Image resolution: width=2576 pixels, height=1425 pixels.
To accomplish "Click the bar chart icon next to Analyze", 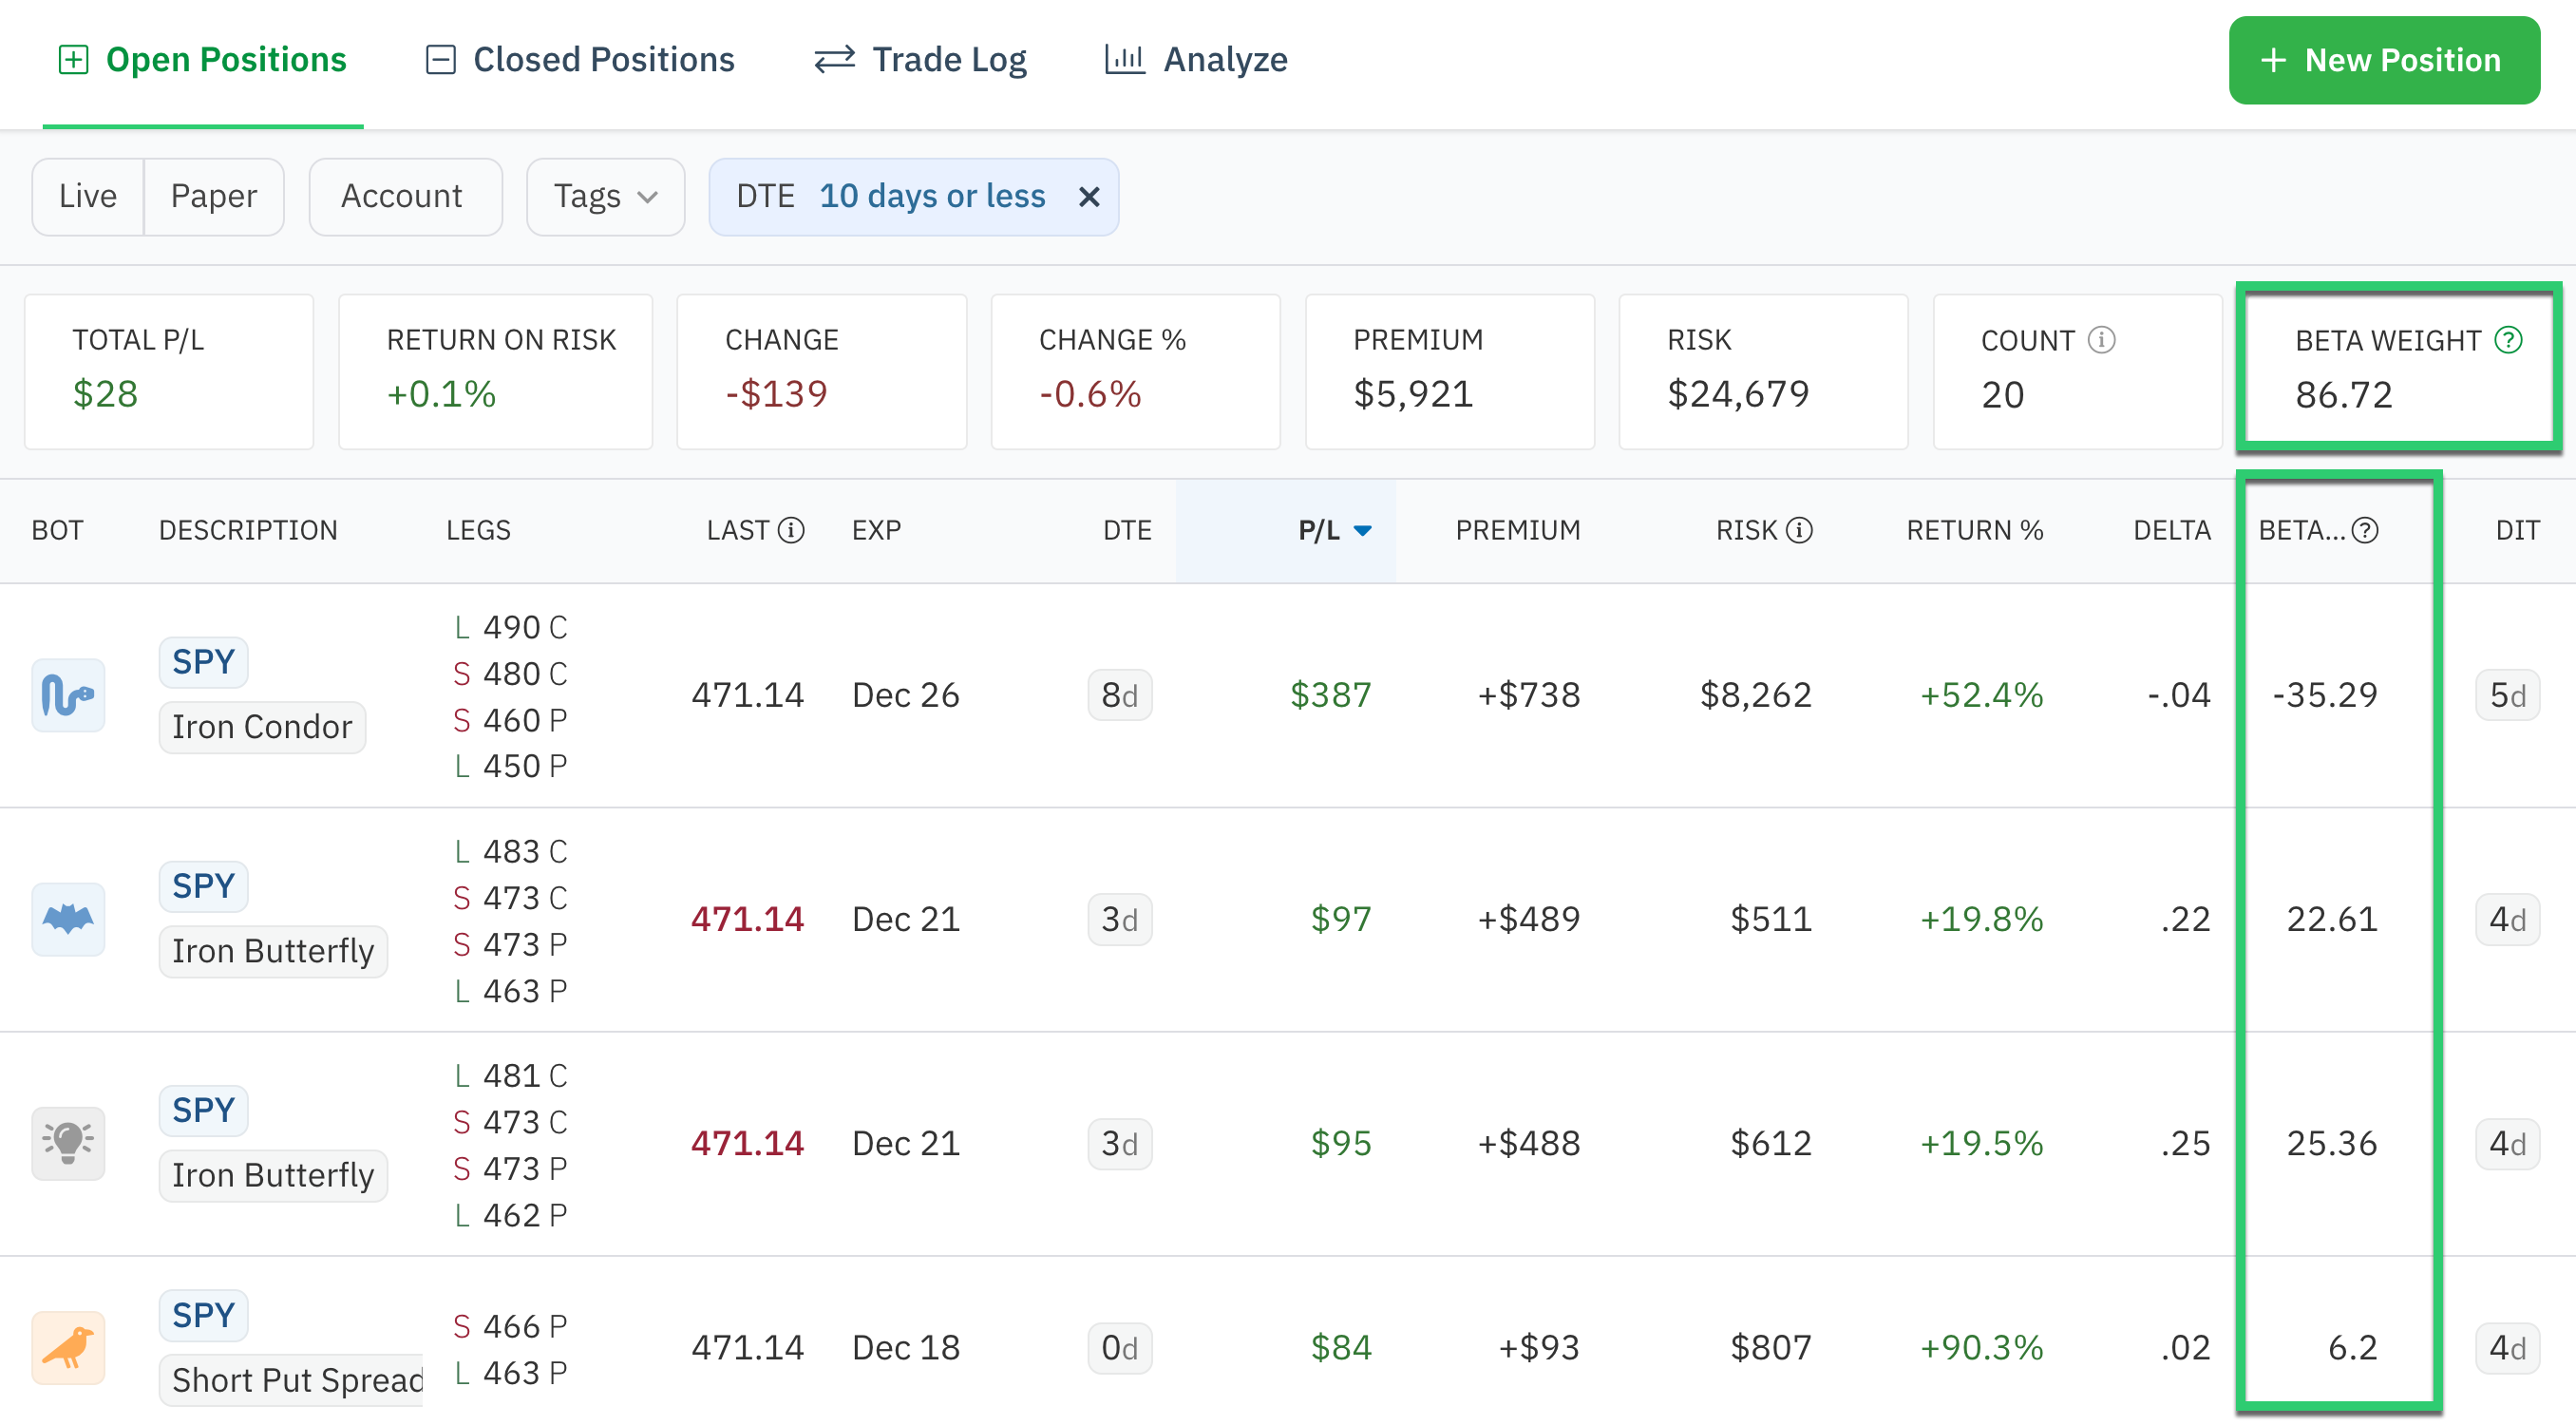I will coord(1124,59).
